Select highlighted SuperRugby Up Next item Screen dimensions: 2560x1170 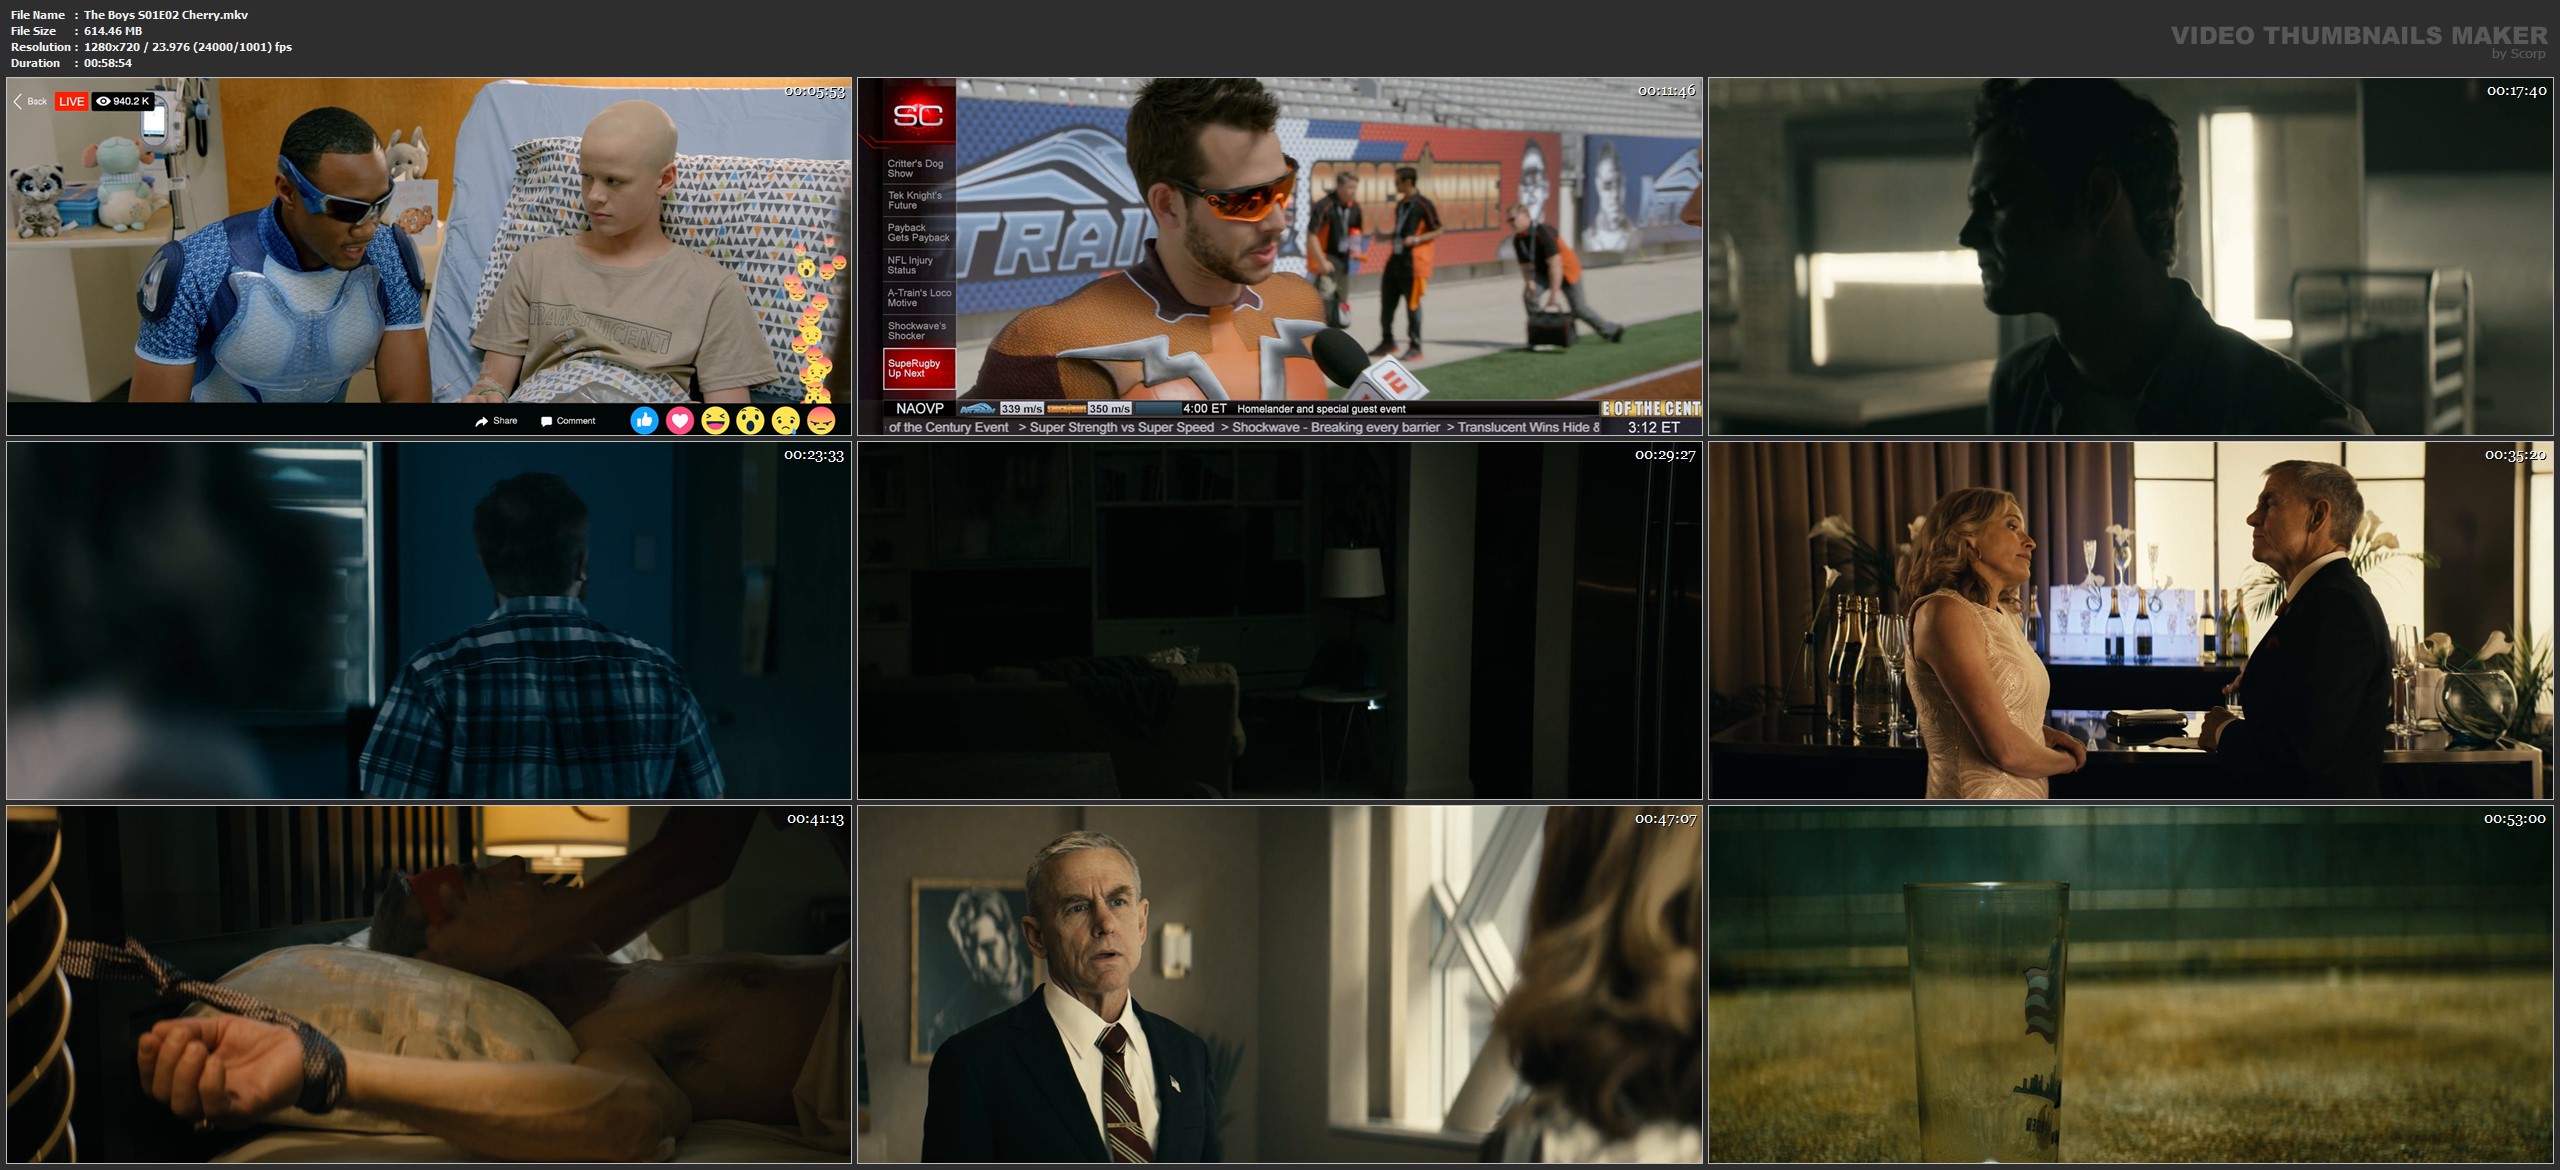point(919,368)
